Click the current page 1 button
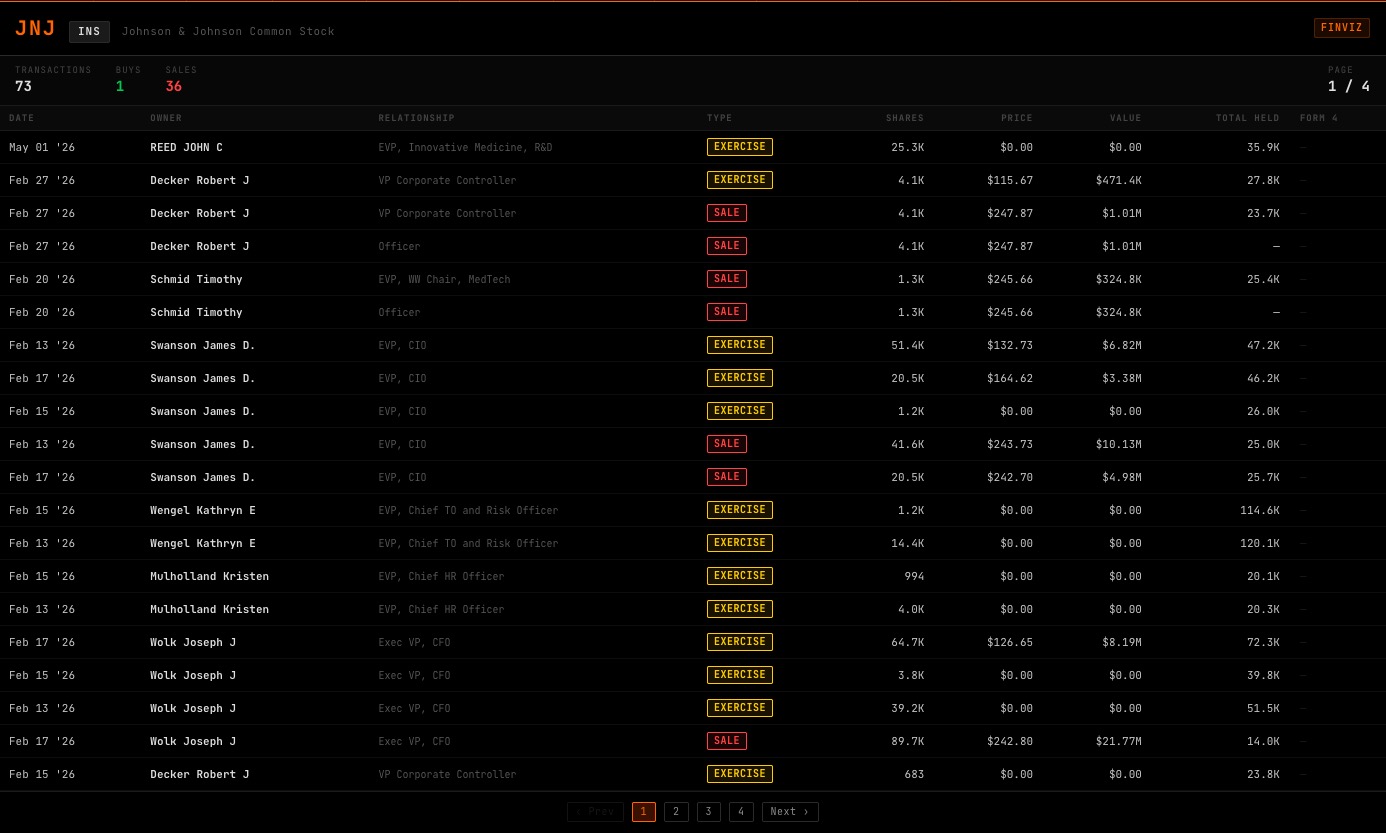This screenshot has height=833, width=1386. pyautogui.click(x=643, y=812)
